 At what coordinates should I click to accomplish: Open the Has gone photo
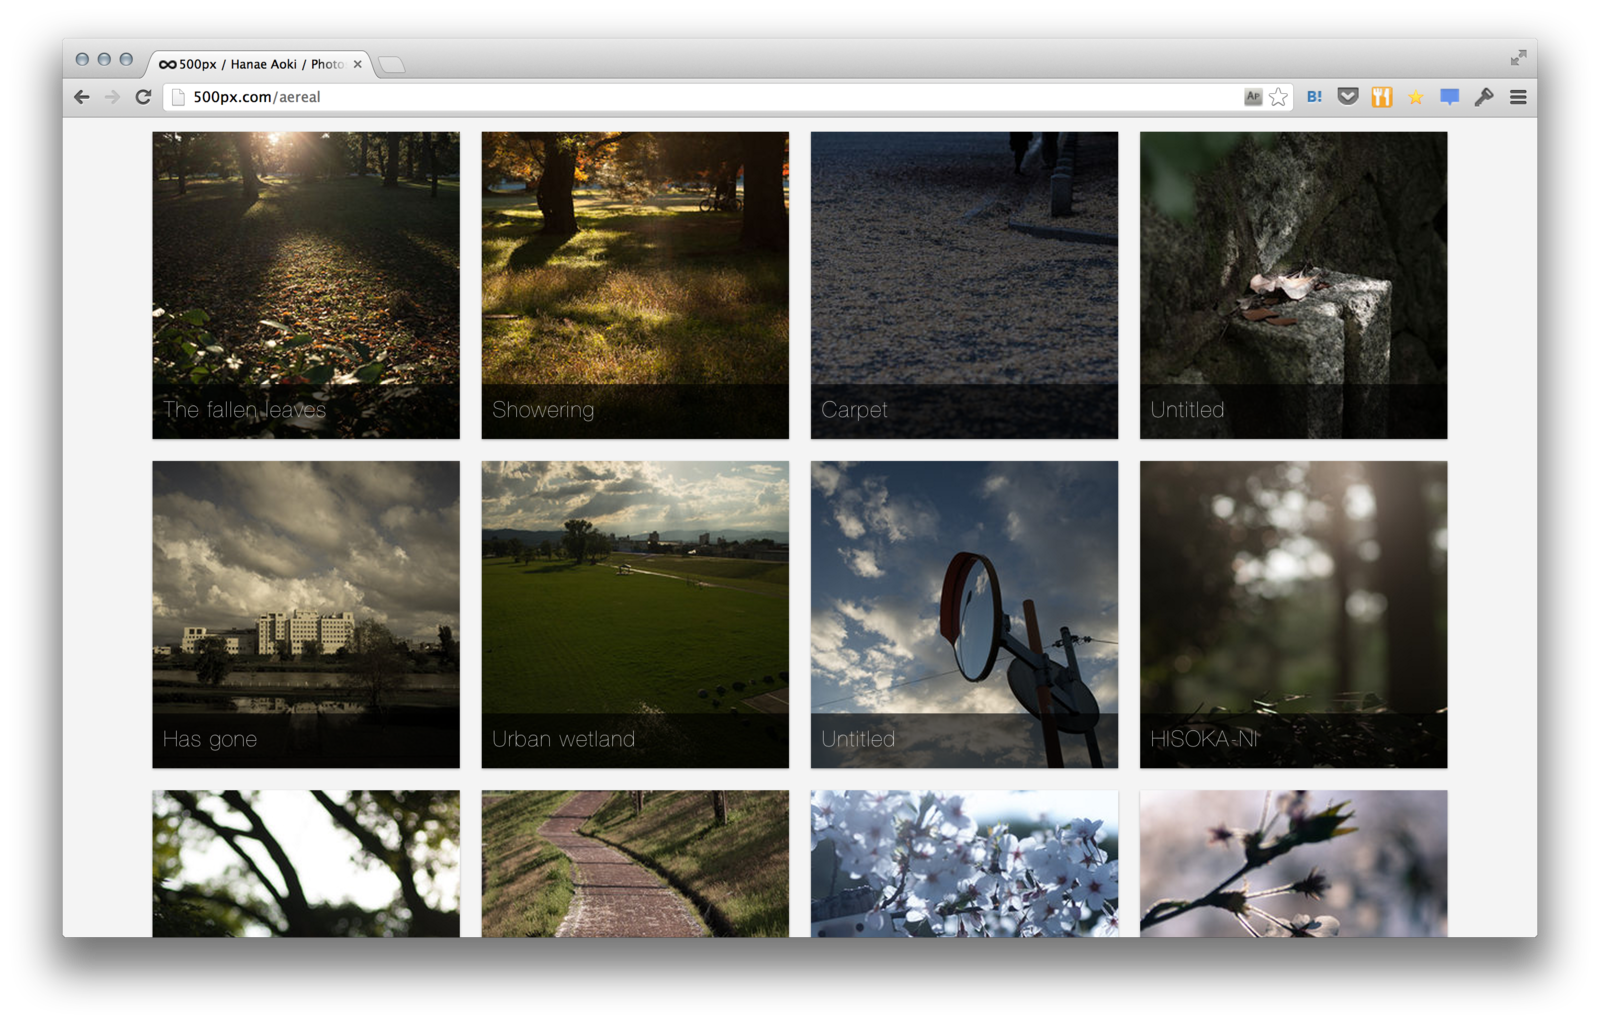[x=306, y=614]
